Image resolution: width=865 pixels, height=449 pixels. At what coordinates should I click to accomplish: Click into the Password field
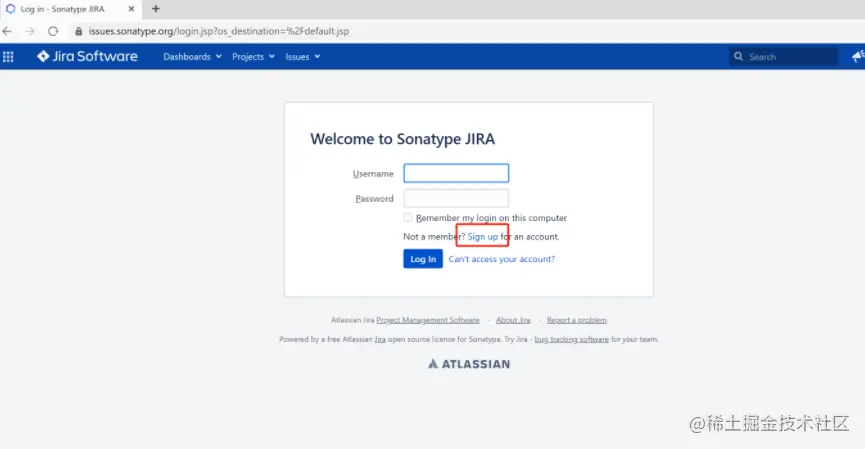pyautogui.click(x=456, y=198)
